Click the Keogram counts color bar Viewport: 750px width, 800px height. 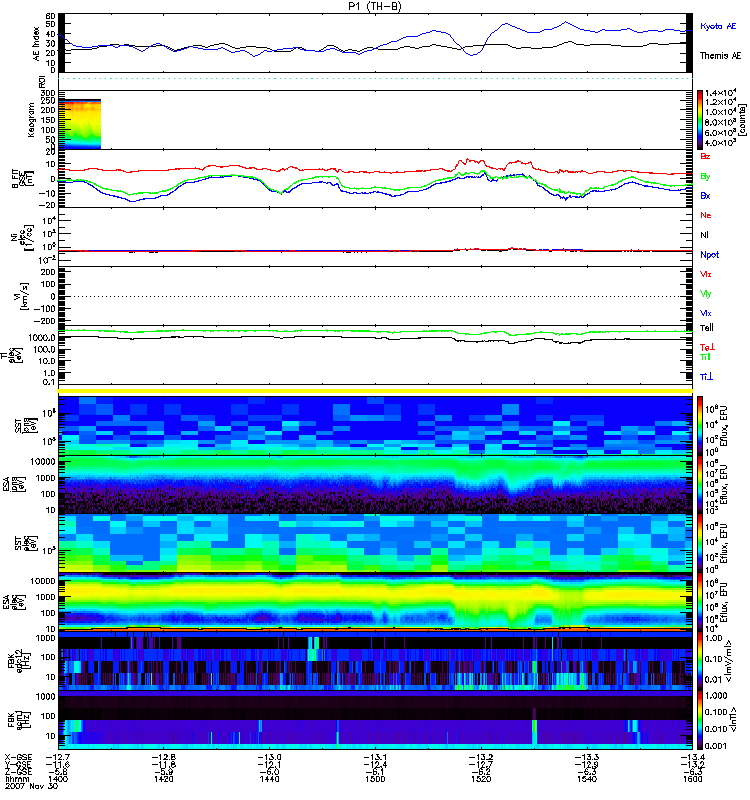click(x=700, y=119)
